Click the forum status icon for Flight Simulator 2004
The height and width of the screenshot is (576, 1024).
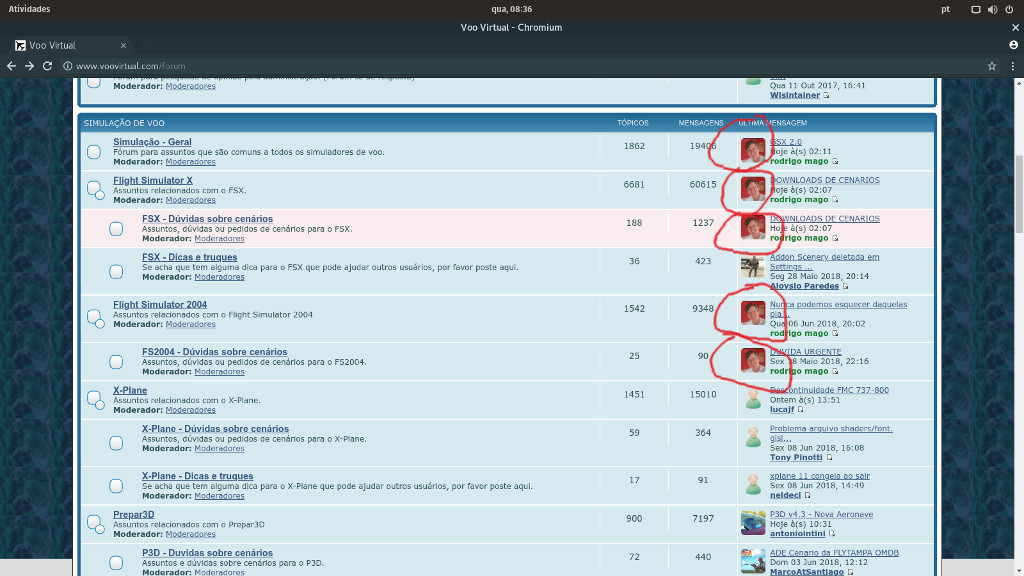[x=95, y=318]
